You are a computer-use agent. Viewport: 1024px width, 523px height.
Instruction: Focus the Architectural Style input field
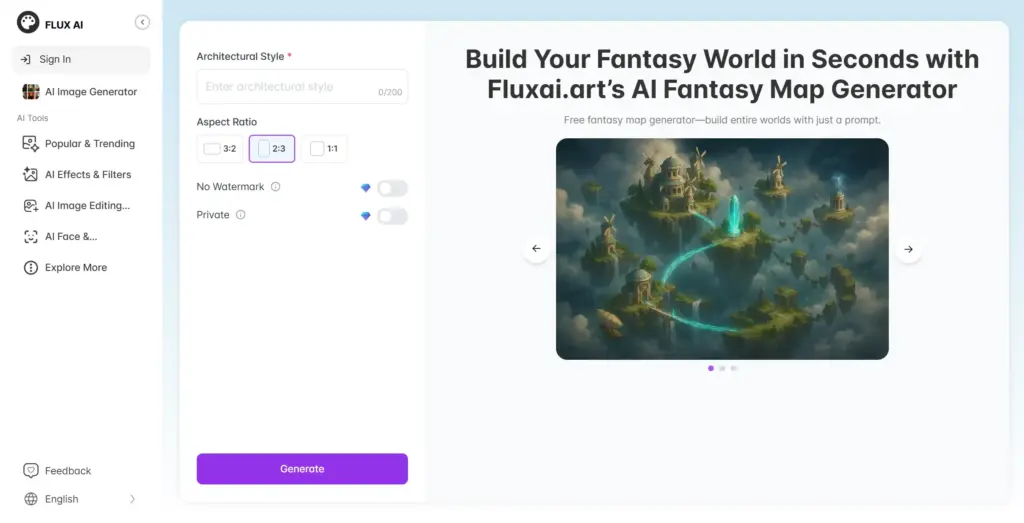[302, 87]
